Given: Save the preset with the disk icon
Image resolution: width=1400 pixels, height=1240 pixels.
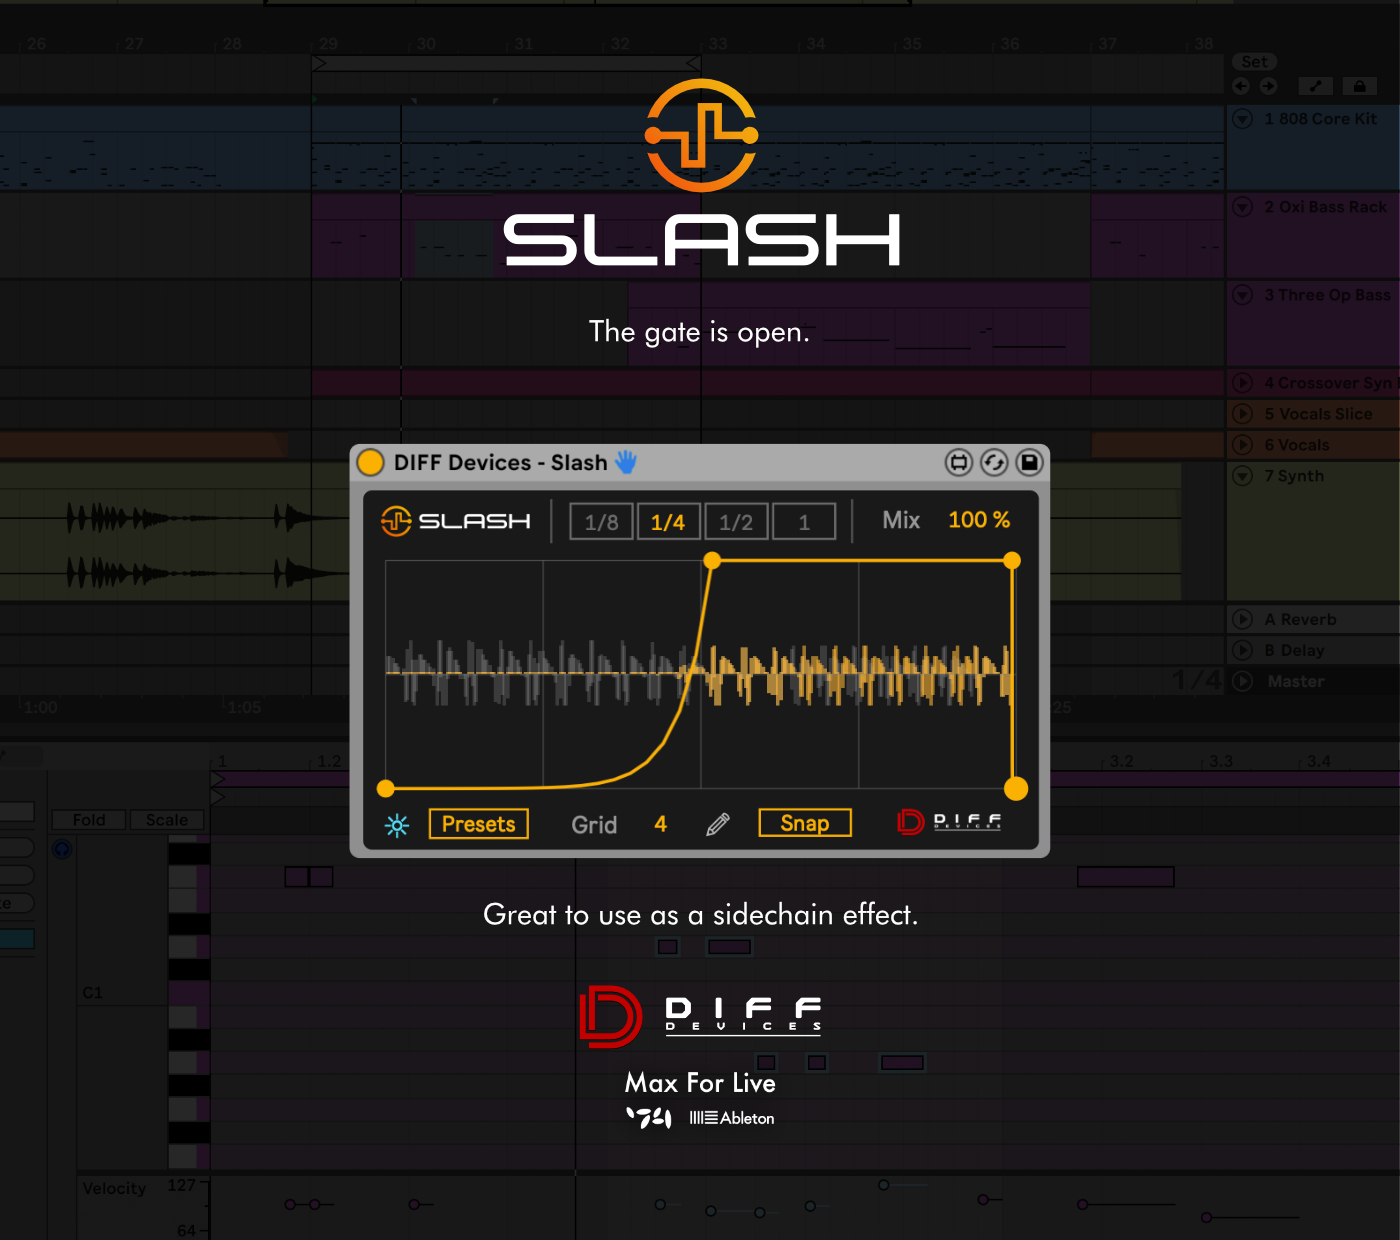Looking at the screenshot, I should [1029, 462].
